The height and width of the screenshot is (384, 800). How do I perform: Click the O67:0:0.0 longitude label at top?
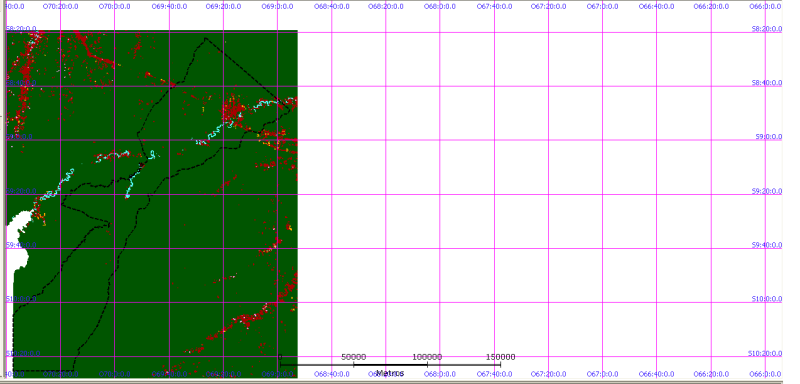603,7
